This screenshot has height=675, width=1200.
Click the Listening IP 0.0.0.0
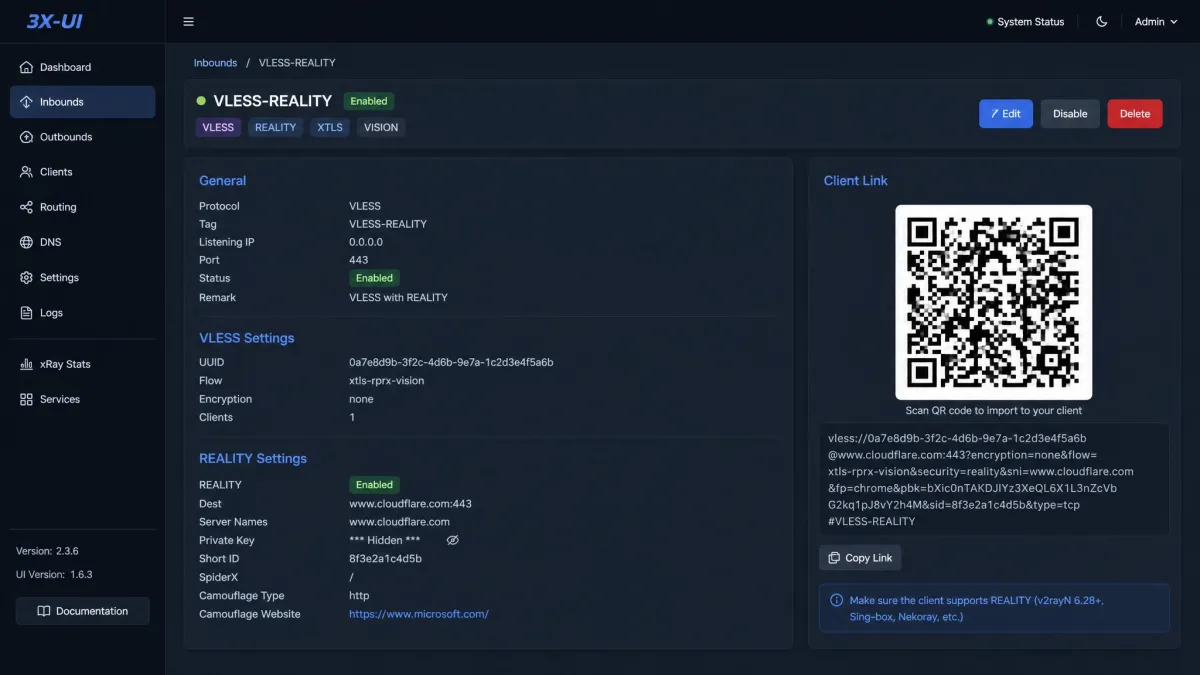coord(366,242)
